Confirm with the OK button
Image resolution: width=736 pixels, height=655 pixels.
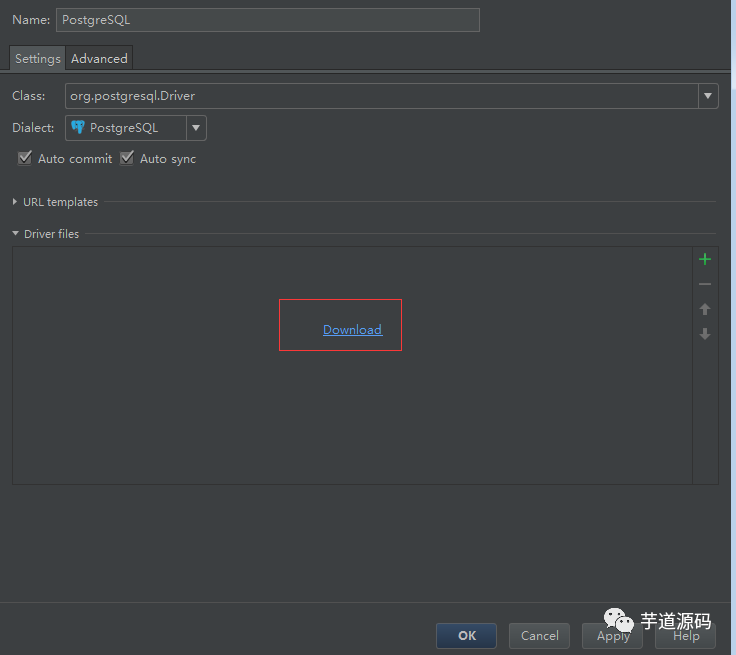466,636
